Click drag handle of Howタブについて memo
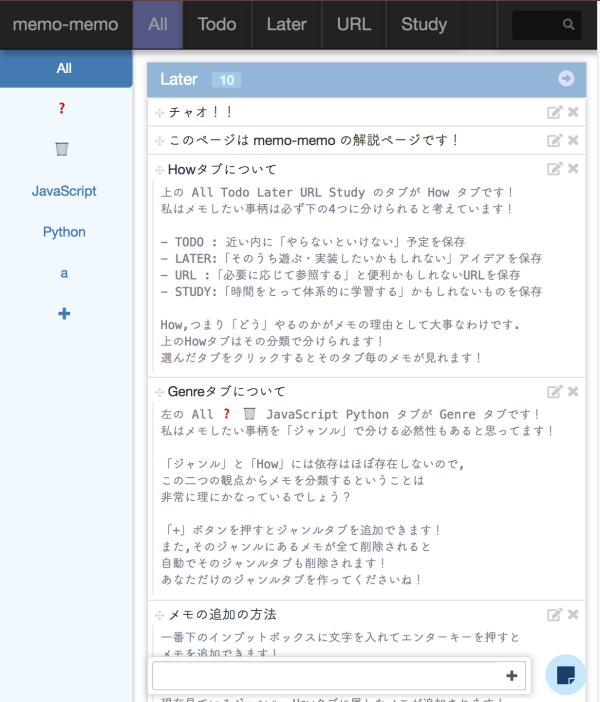Image resolution: width=600 pixels, height=702 pixels. (159, 170)
